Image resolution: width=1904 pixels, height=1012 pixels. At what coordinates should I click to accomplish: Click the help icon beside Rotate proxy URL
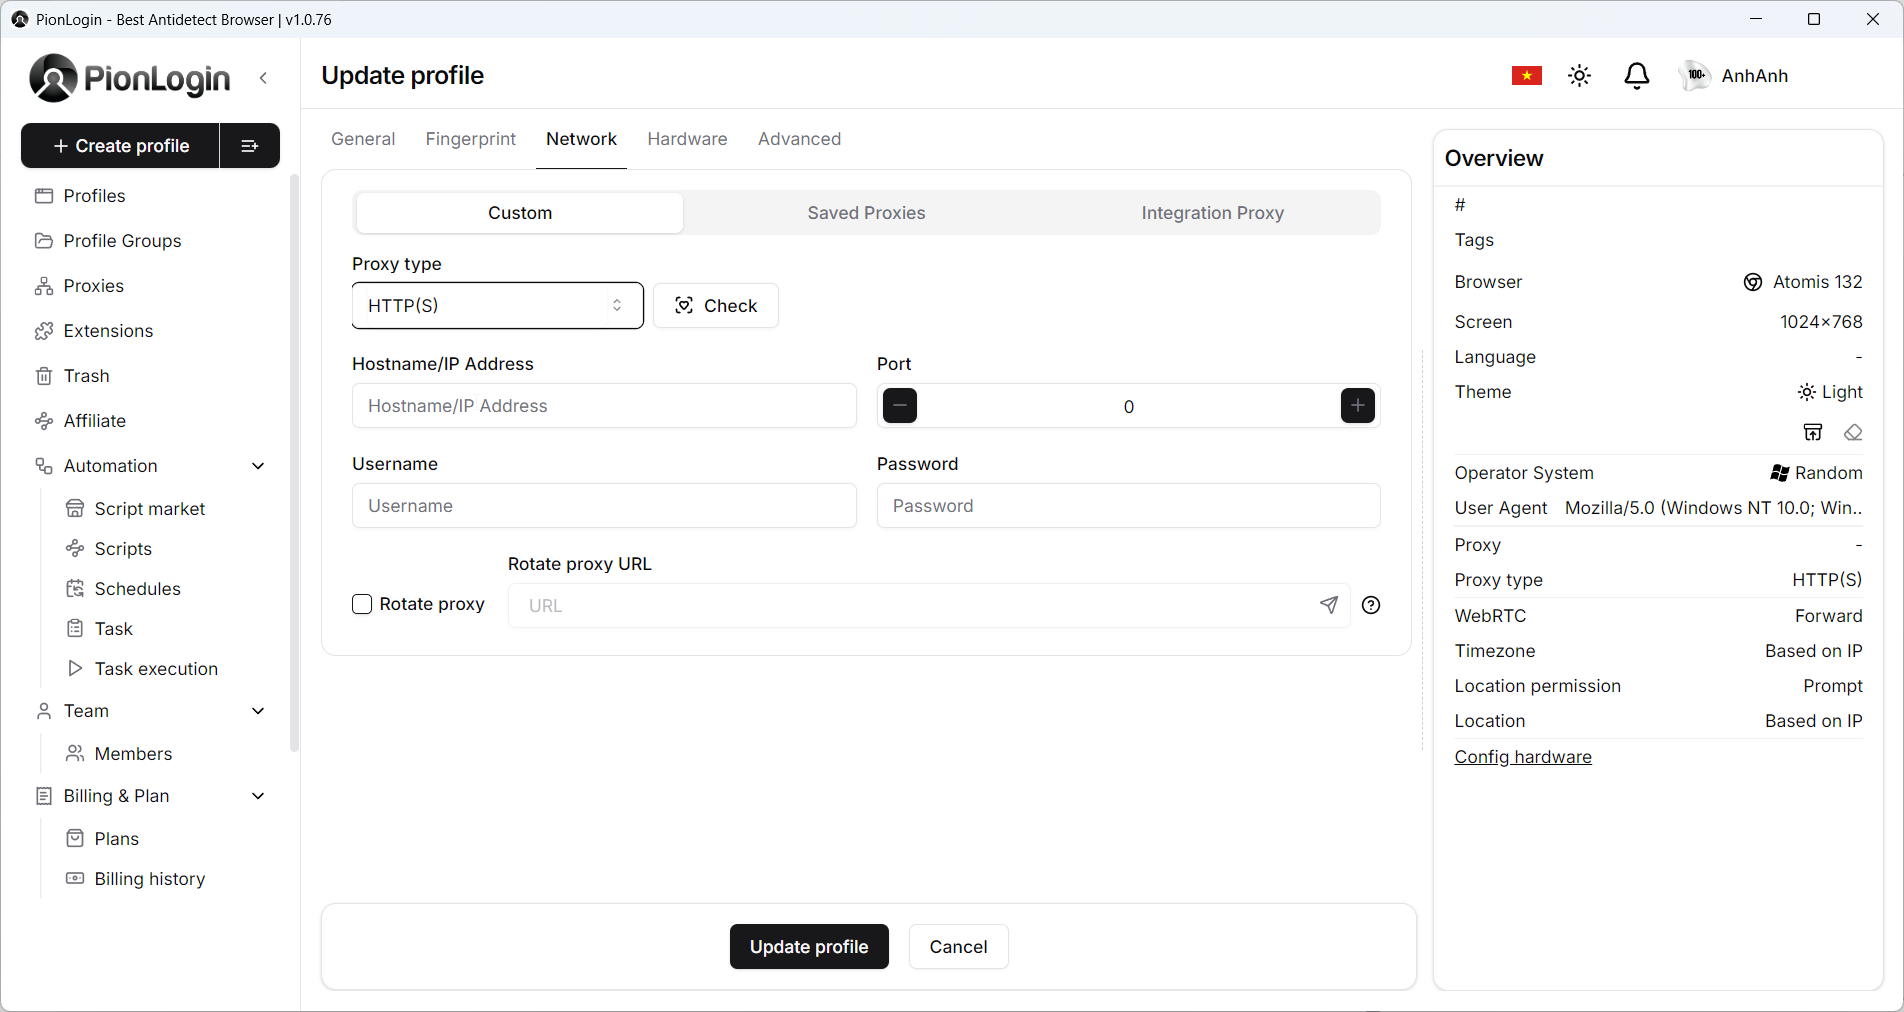pyautogui.click(x=1371, y=605)
